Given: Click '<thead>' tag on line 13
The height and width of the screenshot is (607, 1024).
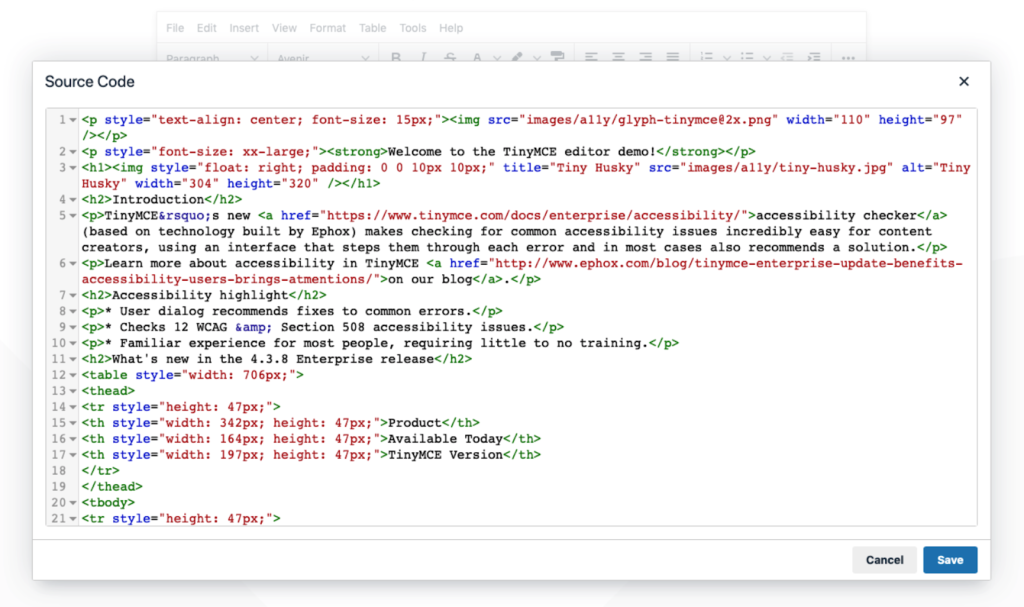Looking at the screenshot, I should 108,391.
